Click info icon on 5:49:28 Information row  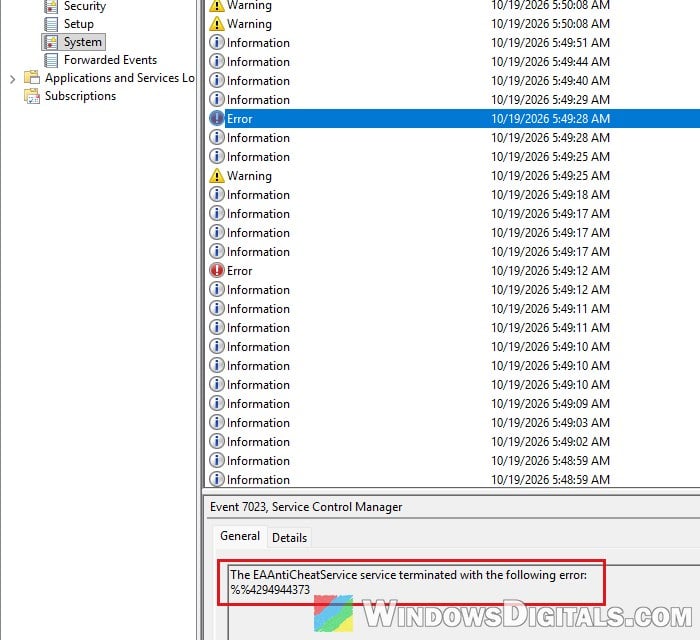[217, 137]
